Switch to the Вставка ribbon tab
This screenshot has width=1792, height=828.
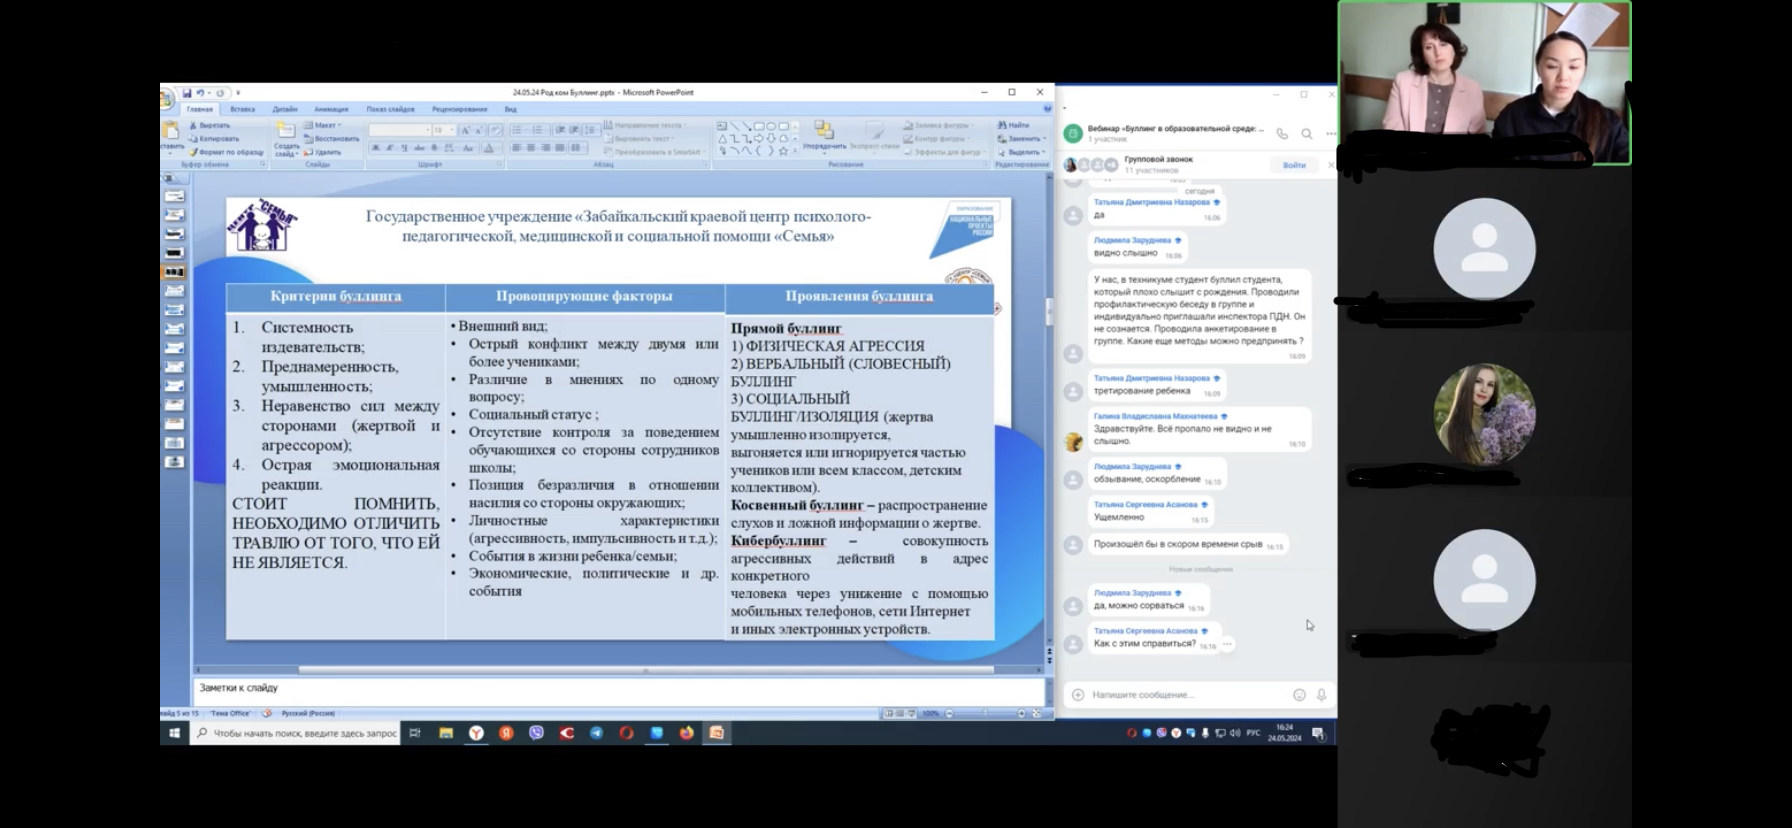coord(242,109)
